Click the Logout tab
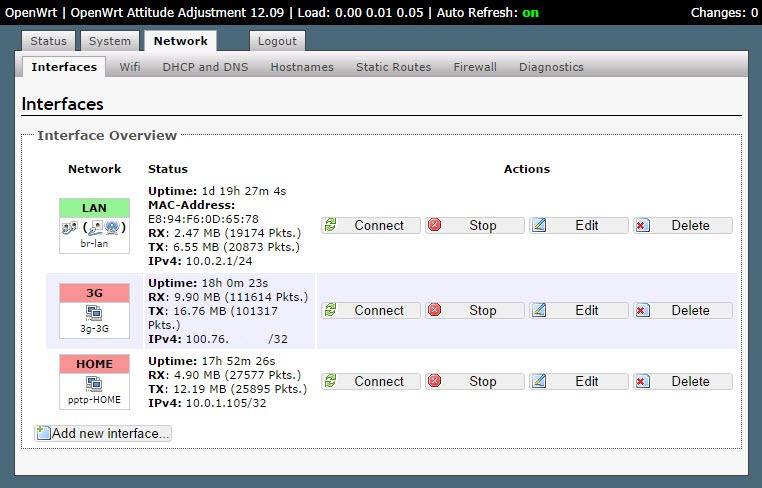Image resolution: width=762 pixels, height=488 pixels. tap(277, 41)
